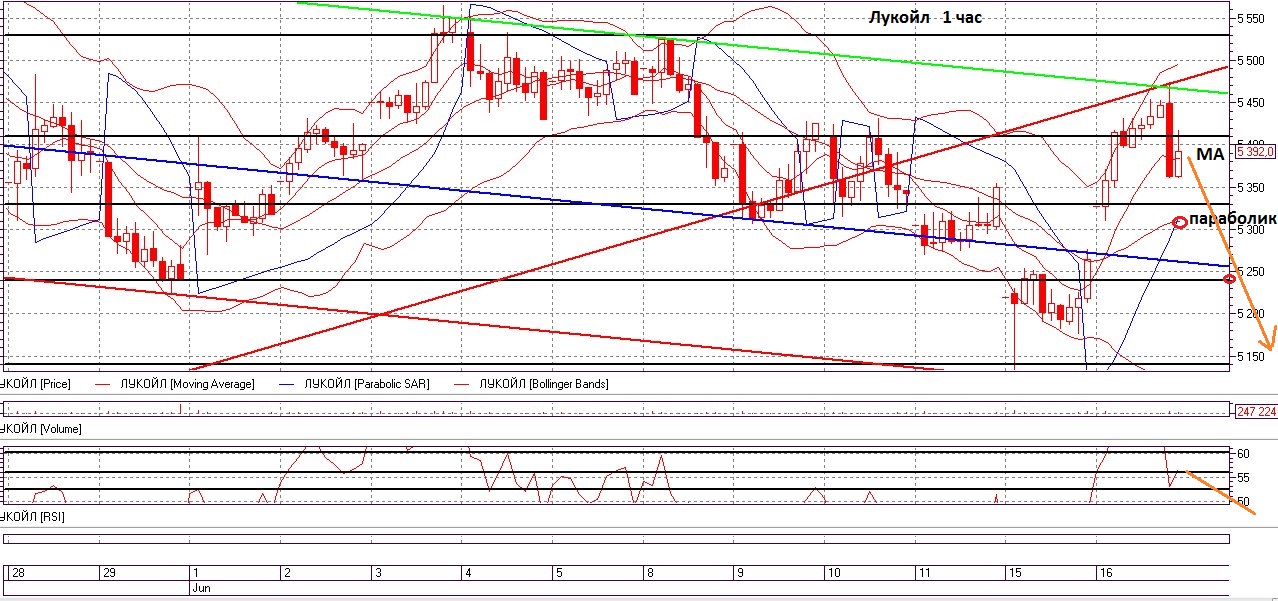Click date 16 on the time axis

1105,573
